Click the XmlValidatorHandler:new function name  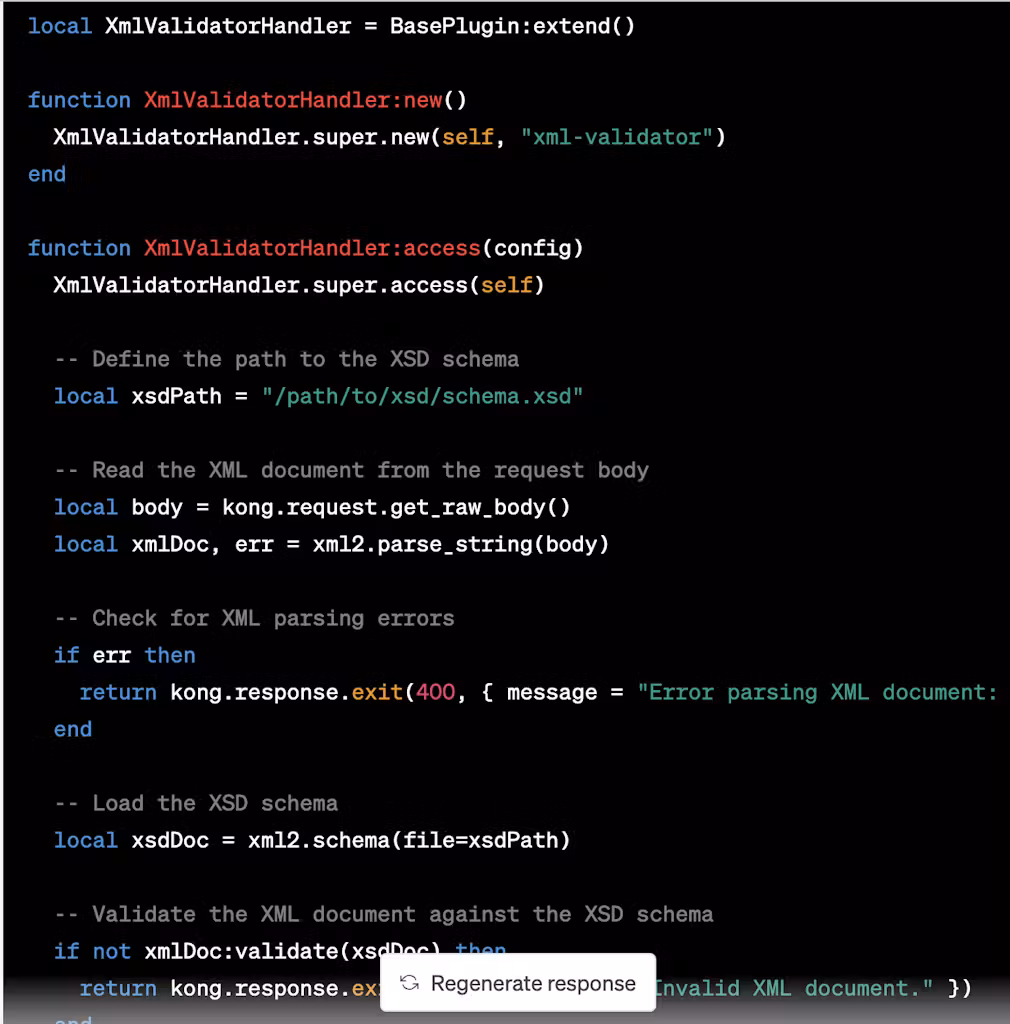tap(293, 100)
